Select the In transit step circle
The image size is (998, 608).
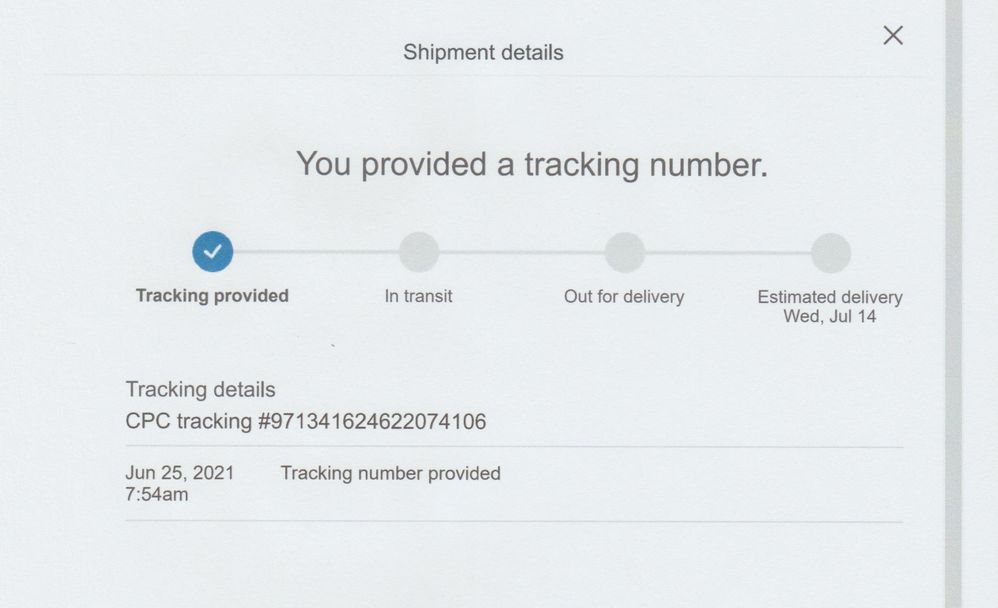click(x=419, y=252)
